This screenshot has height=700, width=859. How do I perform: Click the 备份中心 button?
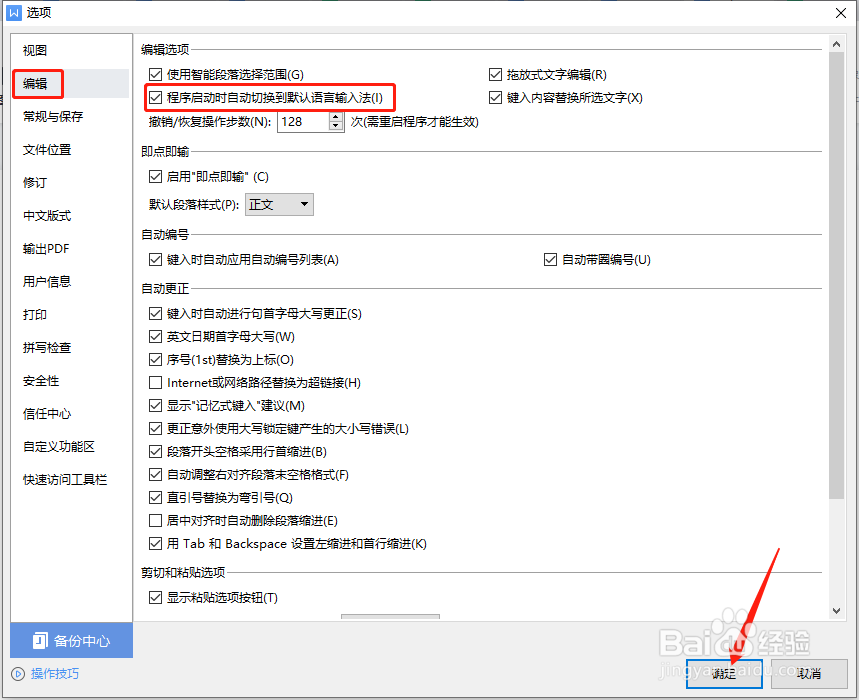click(71, 640)
